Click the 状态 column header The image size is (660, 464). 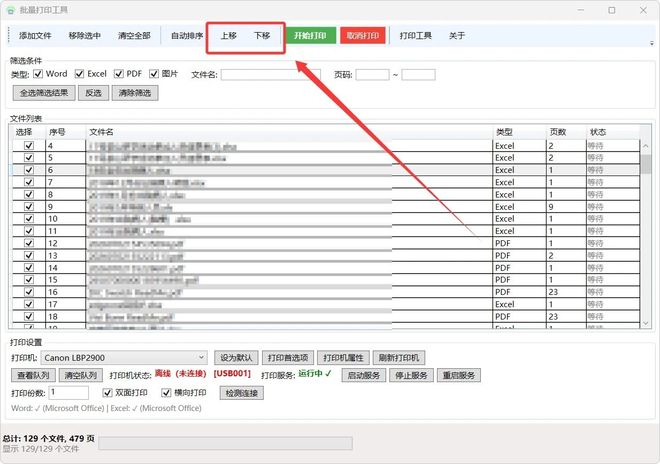[613, 132]
